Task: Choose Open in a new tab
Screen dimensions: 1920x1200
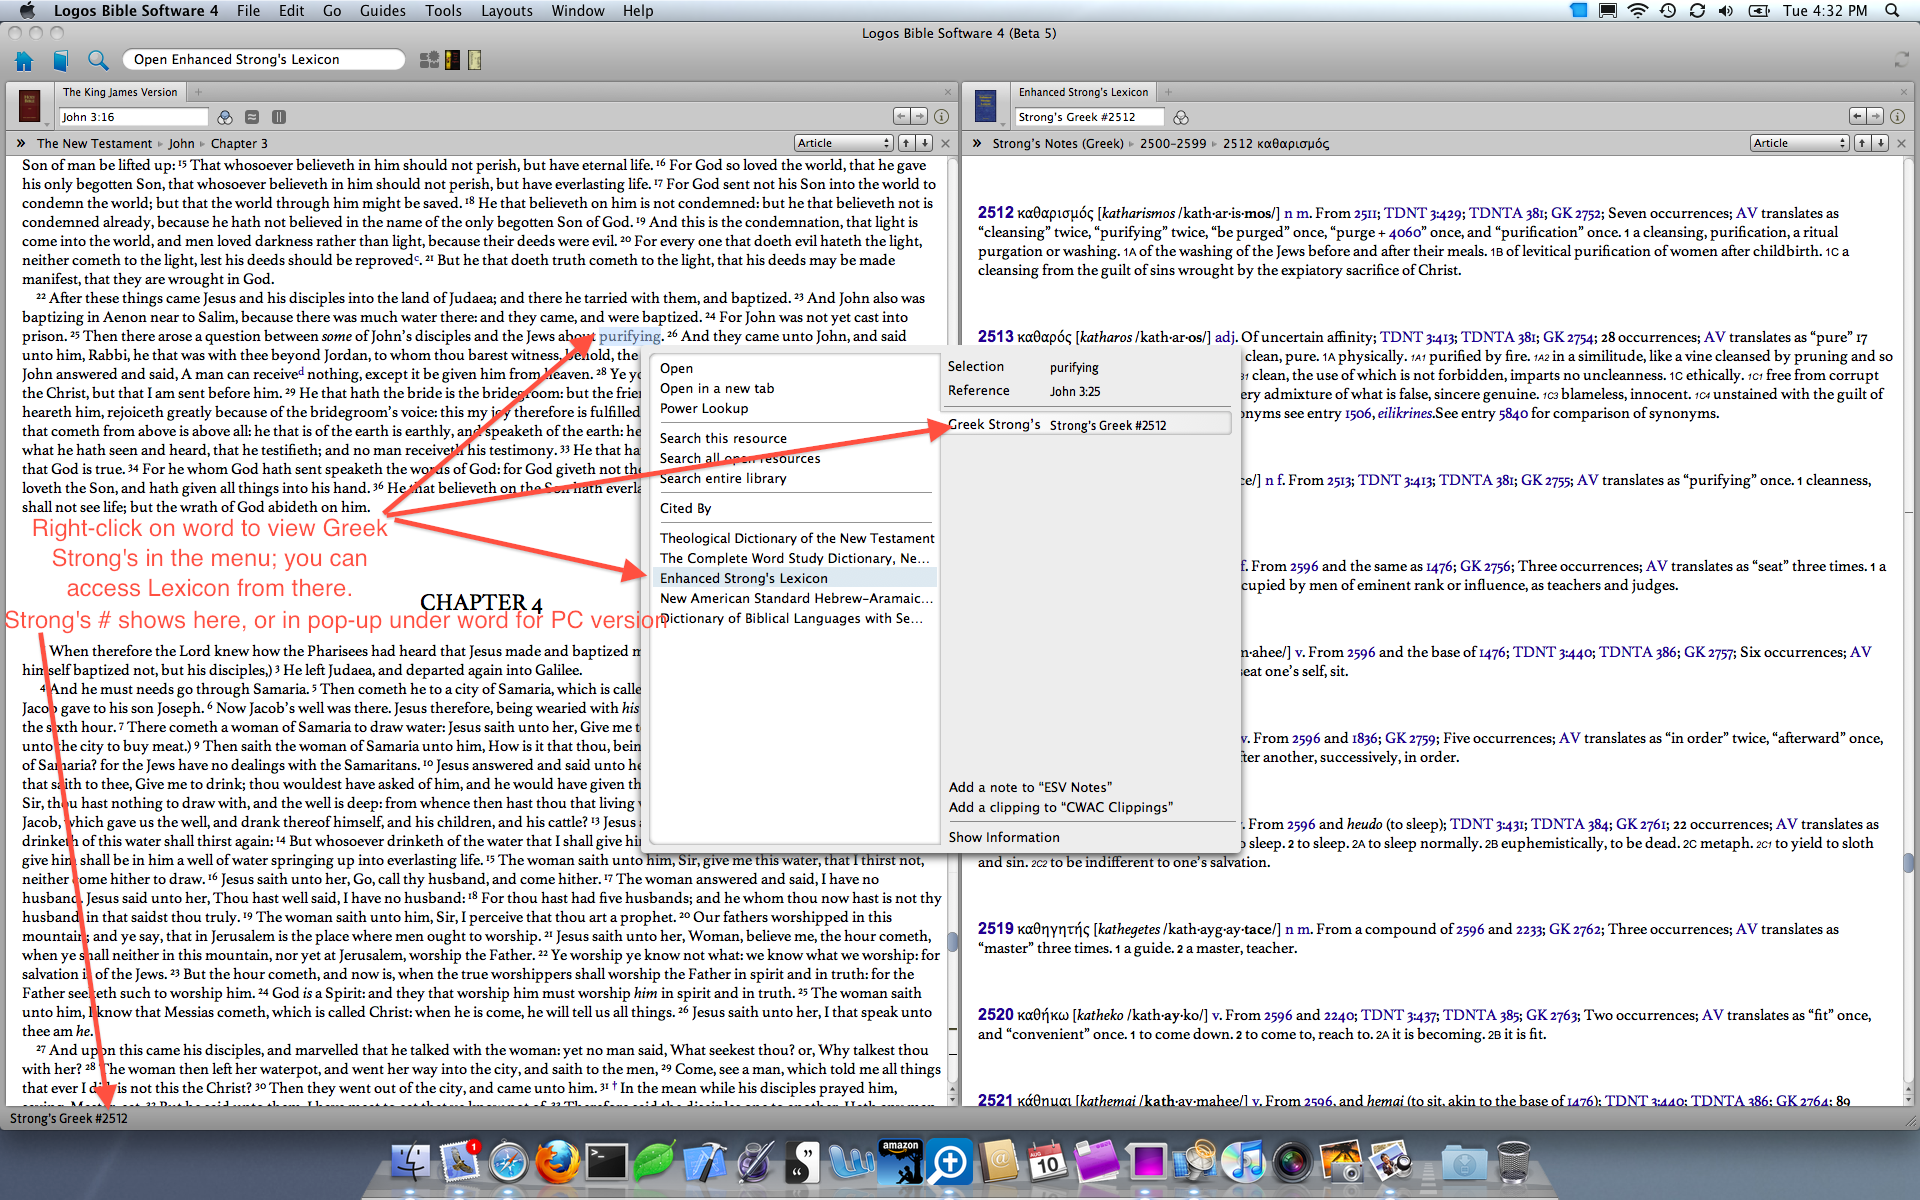Action: click(717, 388)
